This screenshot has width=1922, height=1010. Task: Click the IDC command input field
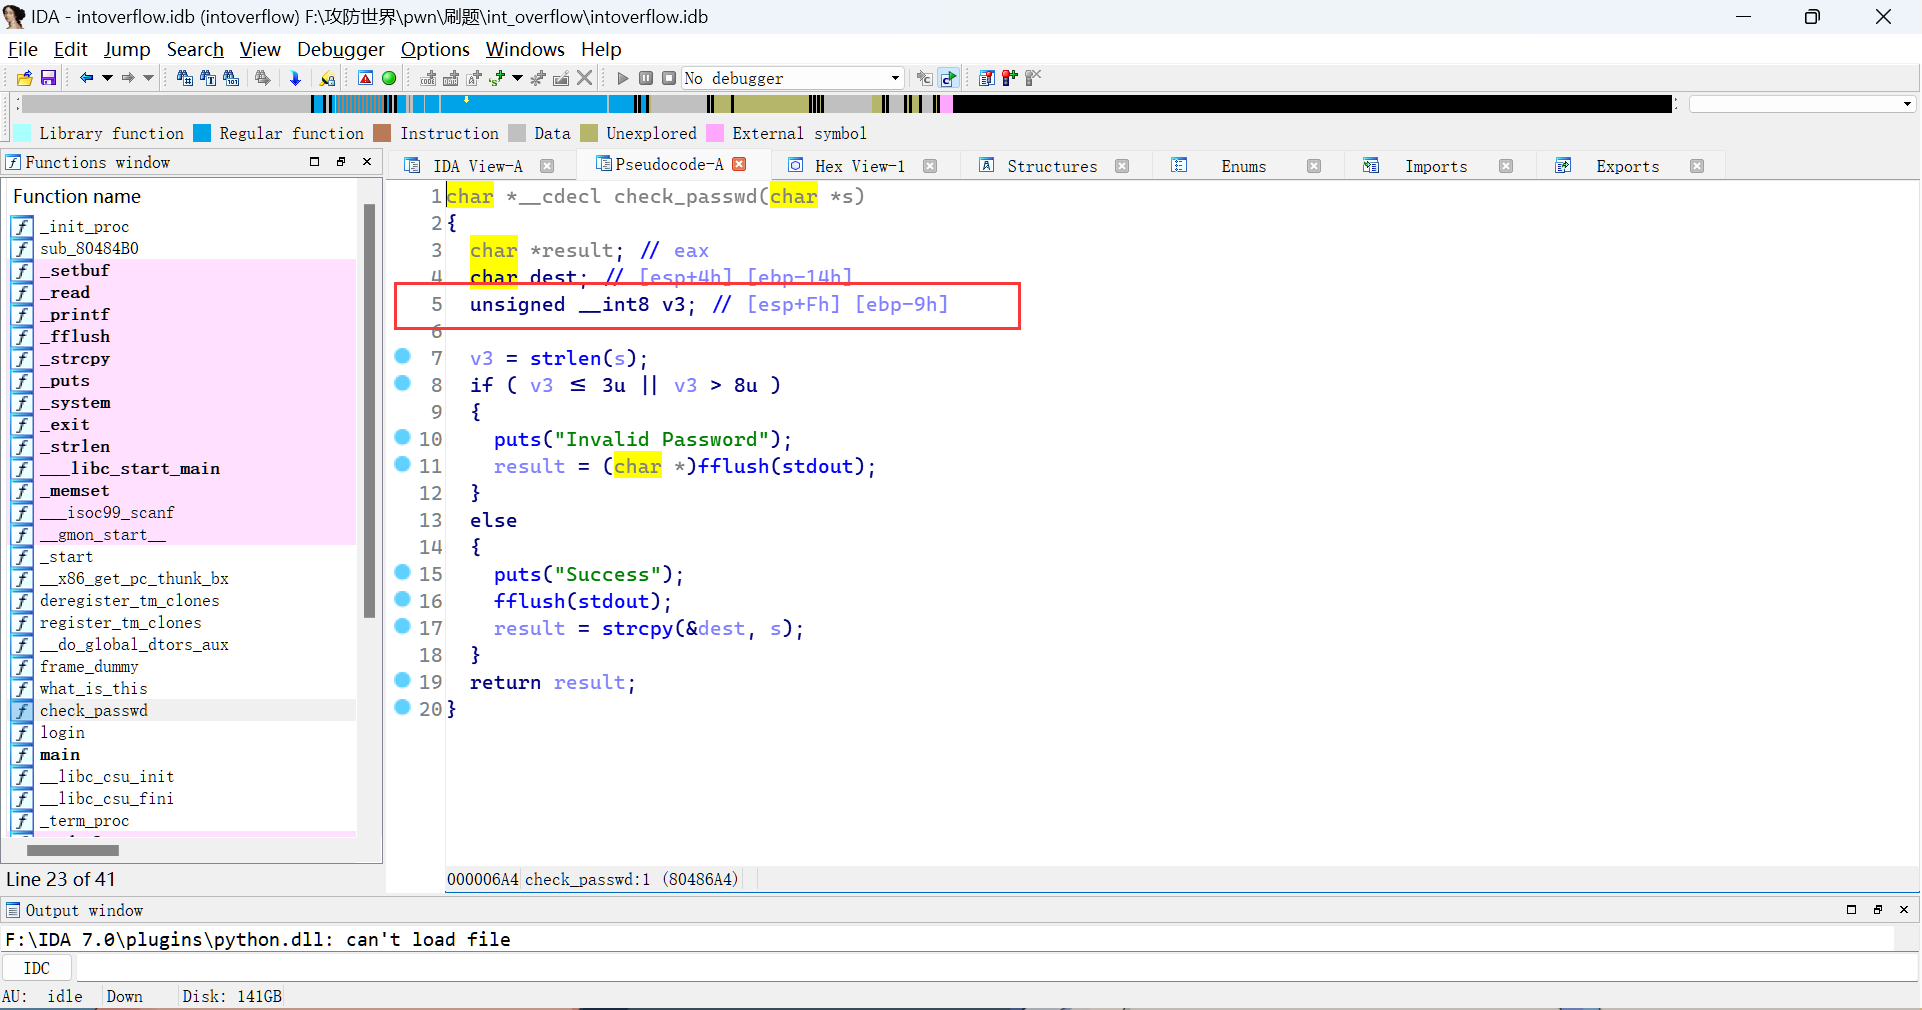click(x=996, y=968)
